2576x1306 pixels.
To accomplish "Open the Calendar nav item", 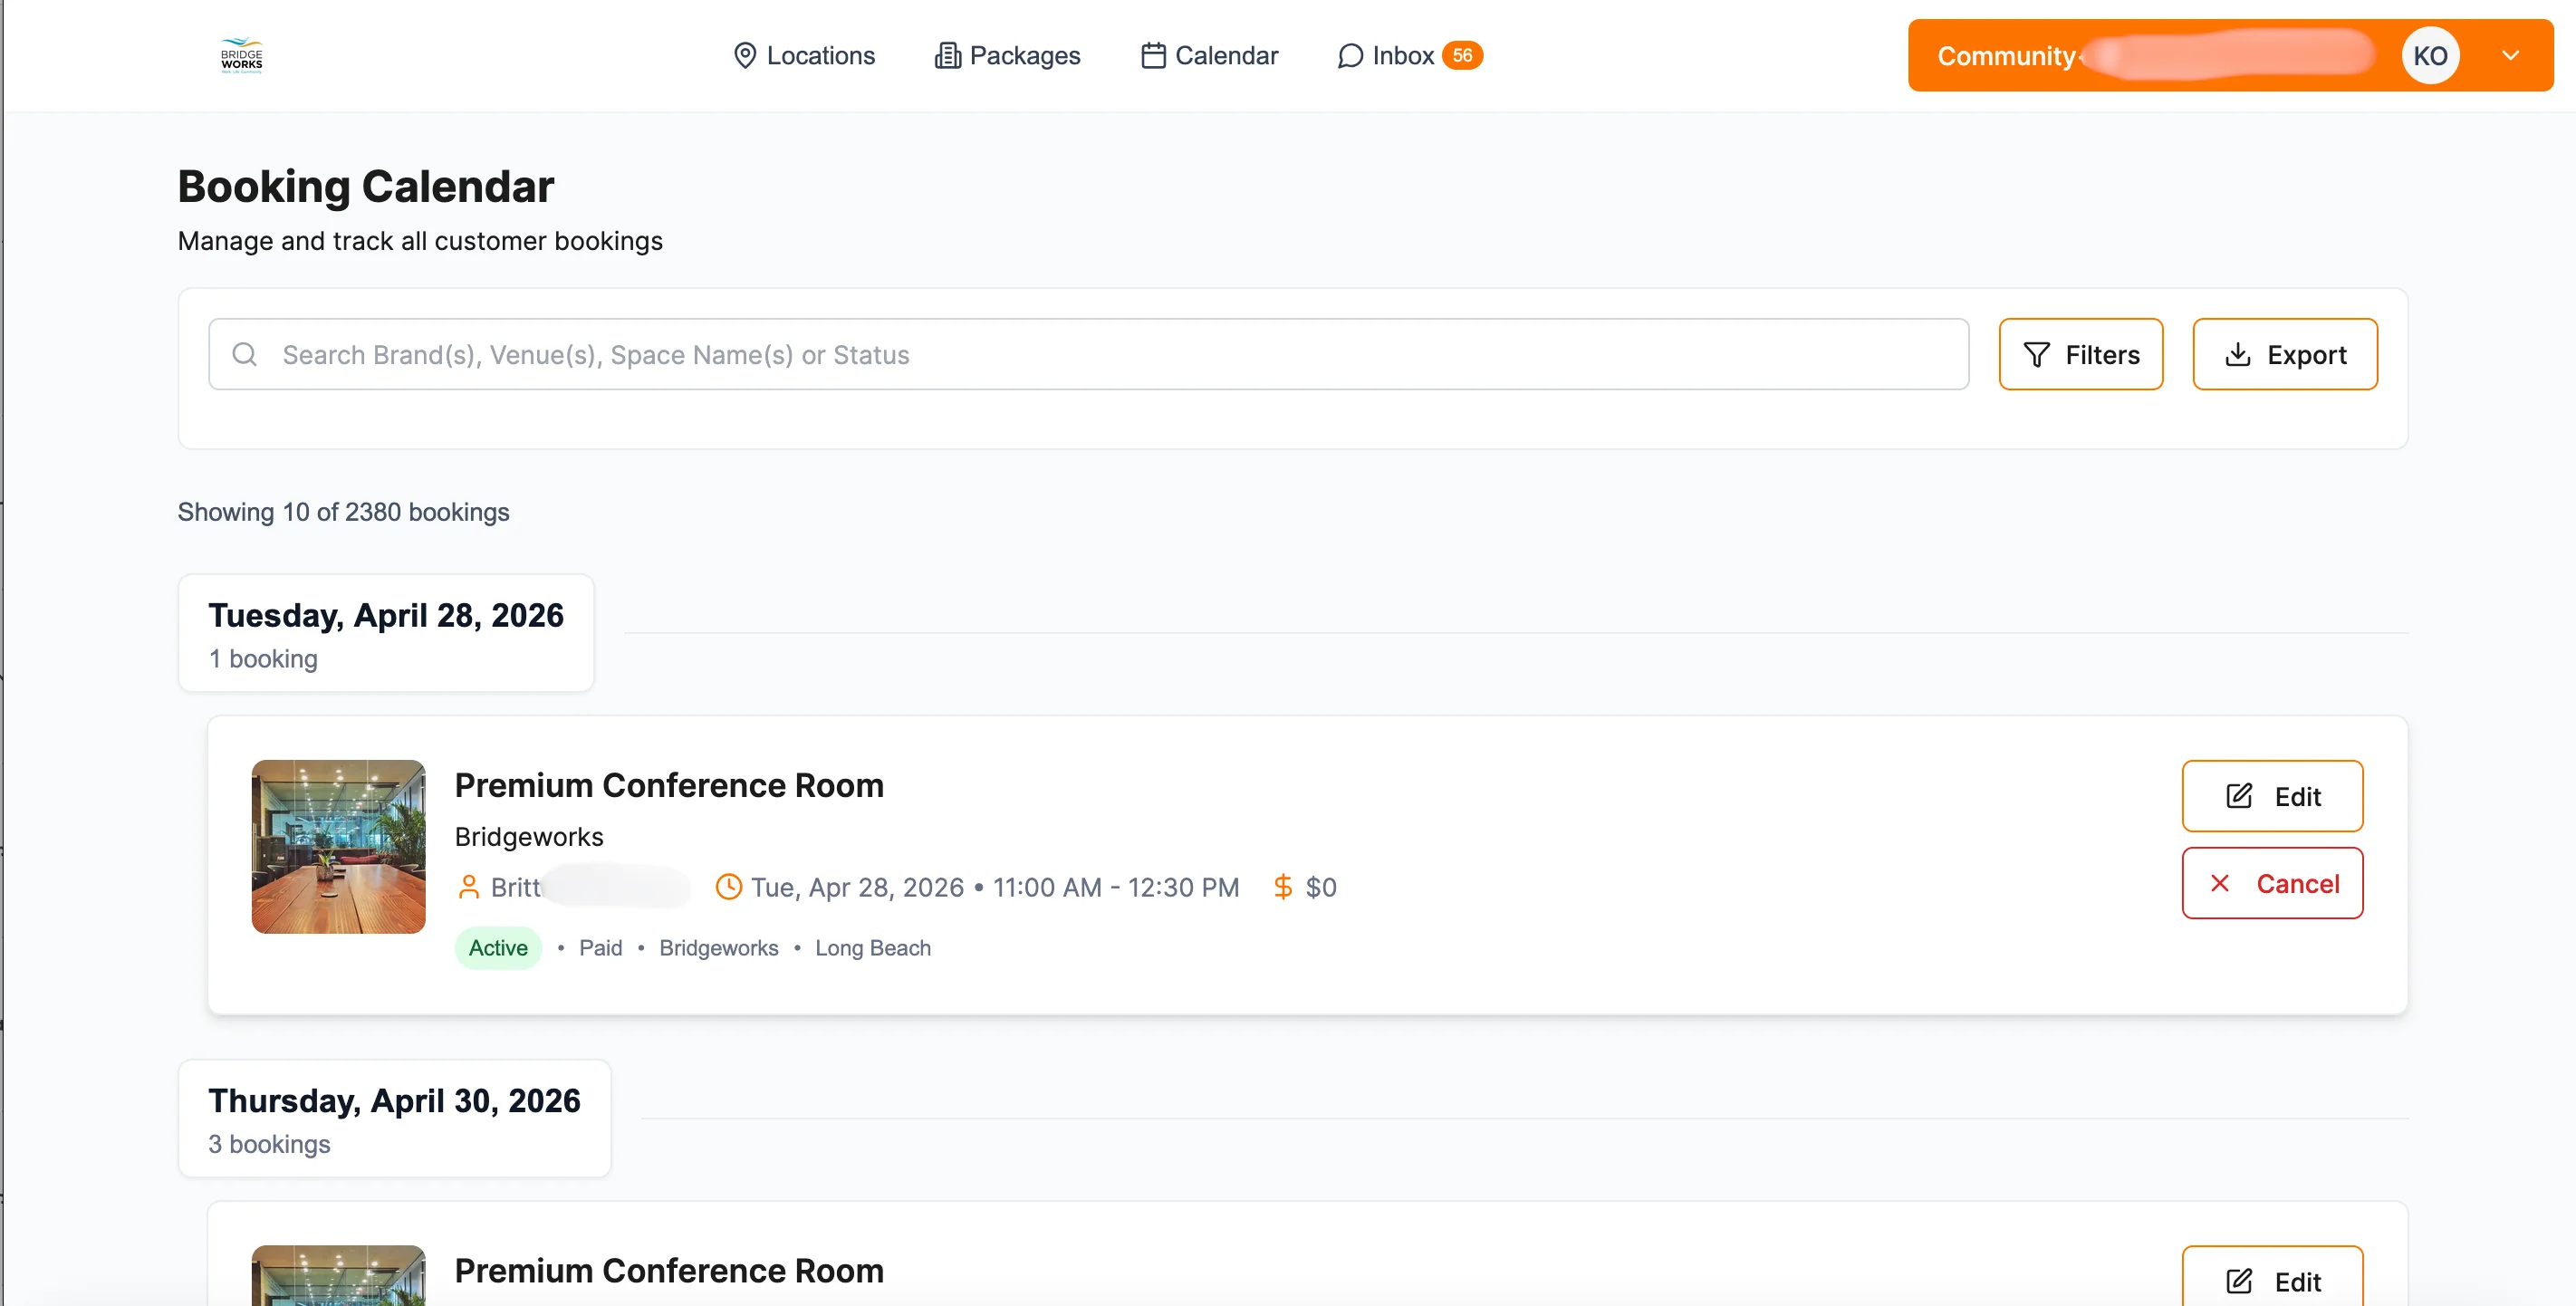I will coord(1210,56).
